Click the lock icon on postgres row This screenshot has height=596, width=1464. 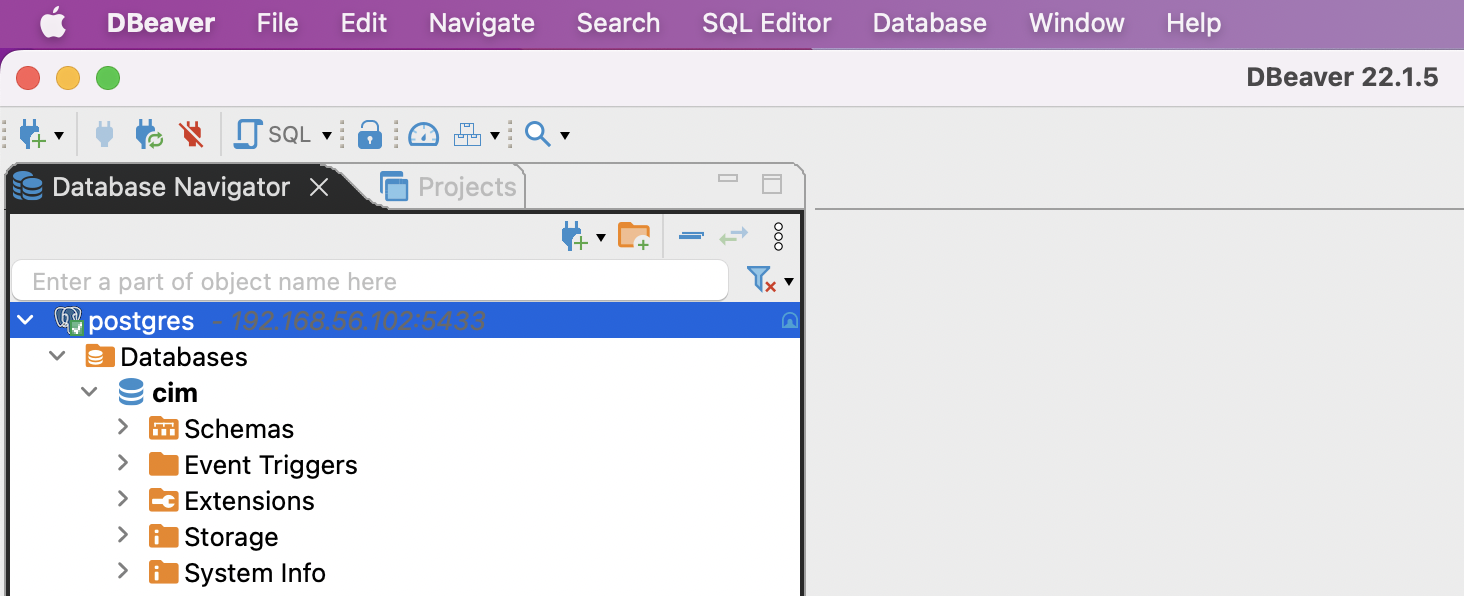coord(789,321)
